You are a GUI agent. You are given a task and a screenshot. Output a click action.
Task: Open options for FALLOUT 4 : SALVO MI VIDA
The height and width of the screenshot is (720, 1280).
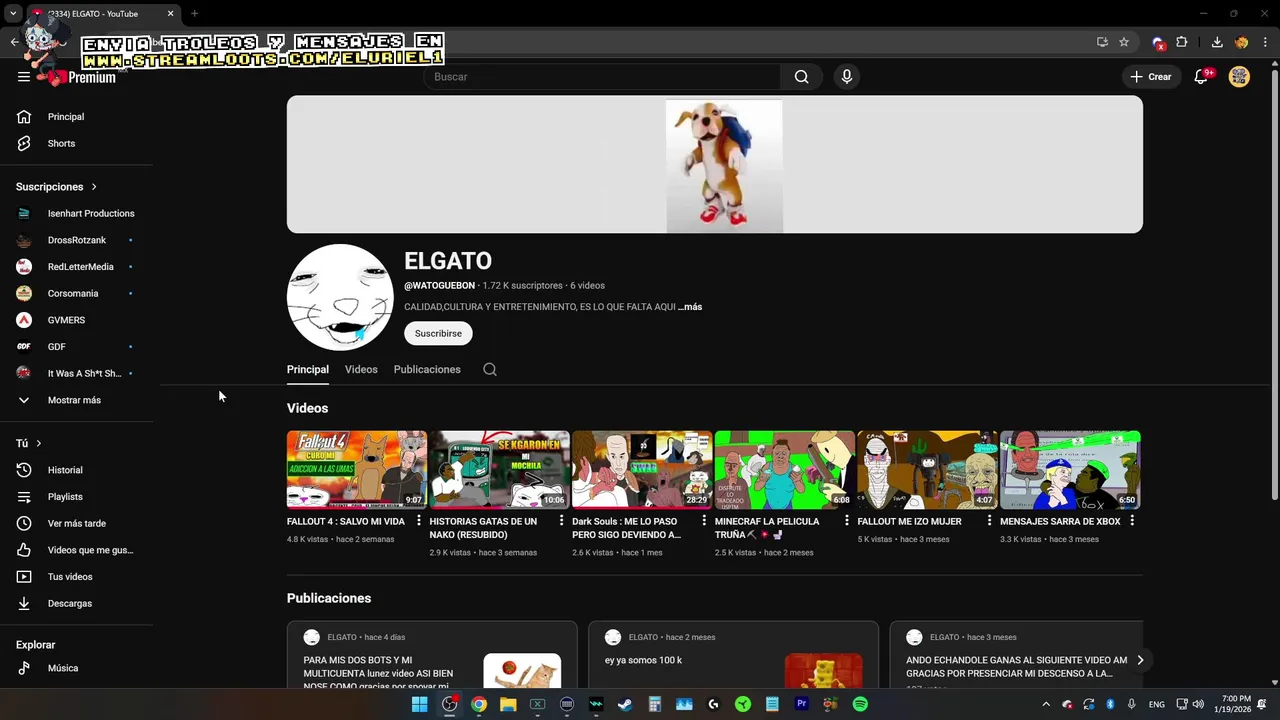[x=418, y=521]
